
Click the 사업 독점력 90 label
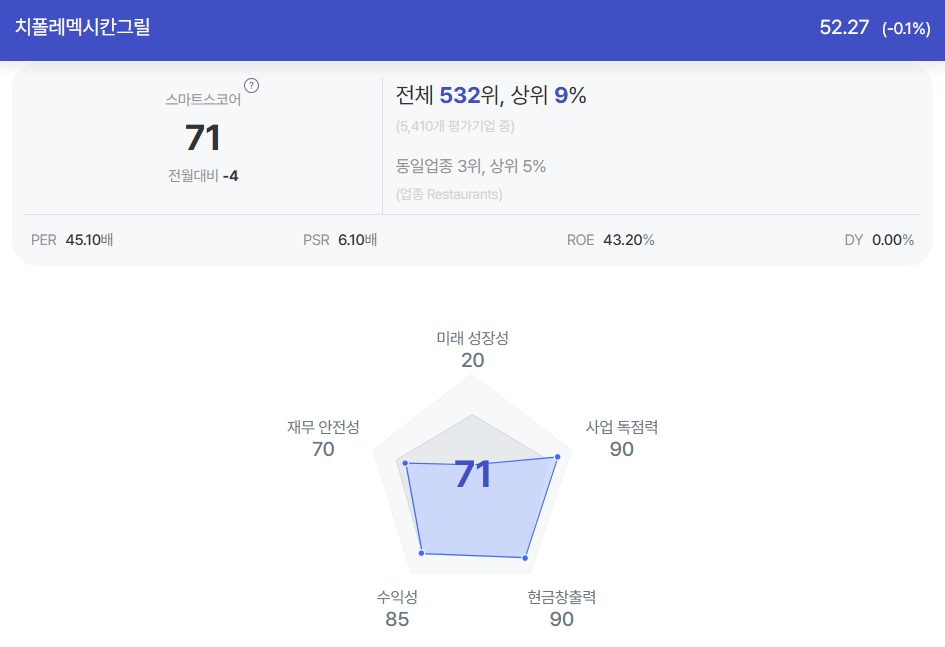621,438
